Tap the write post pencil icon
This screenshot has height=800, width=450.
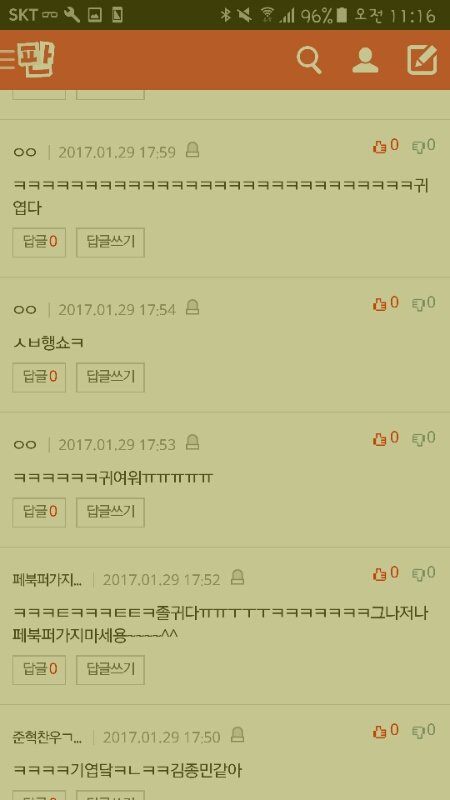click(x=422, y=60)
